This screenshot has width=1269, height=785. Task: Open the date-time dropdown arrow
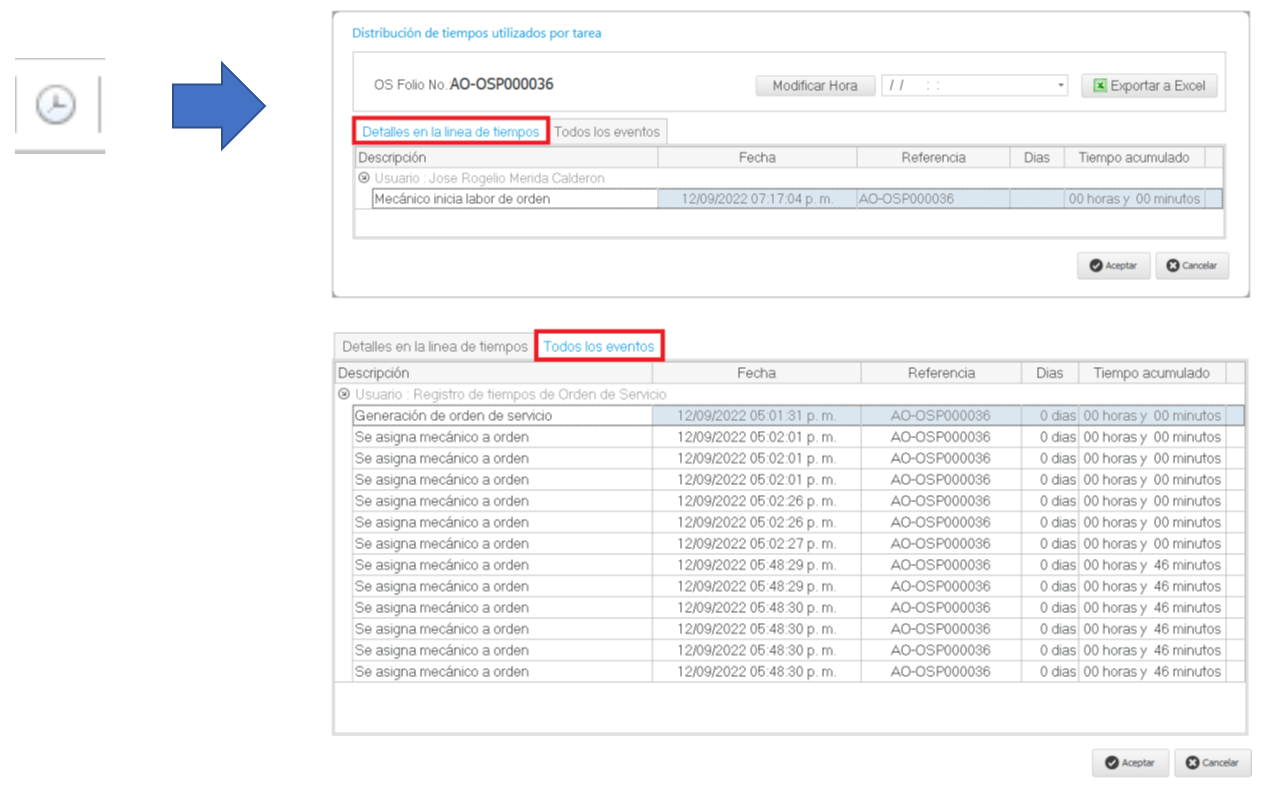click(1060, 86)
